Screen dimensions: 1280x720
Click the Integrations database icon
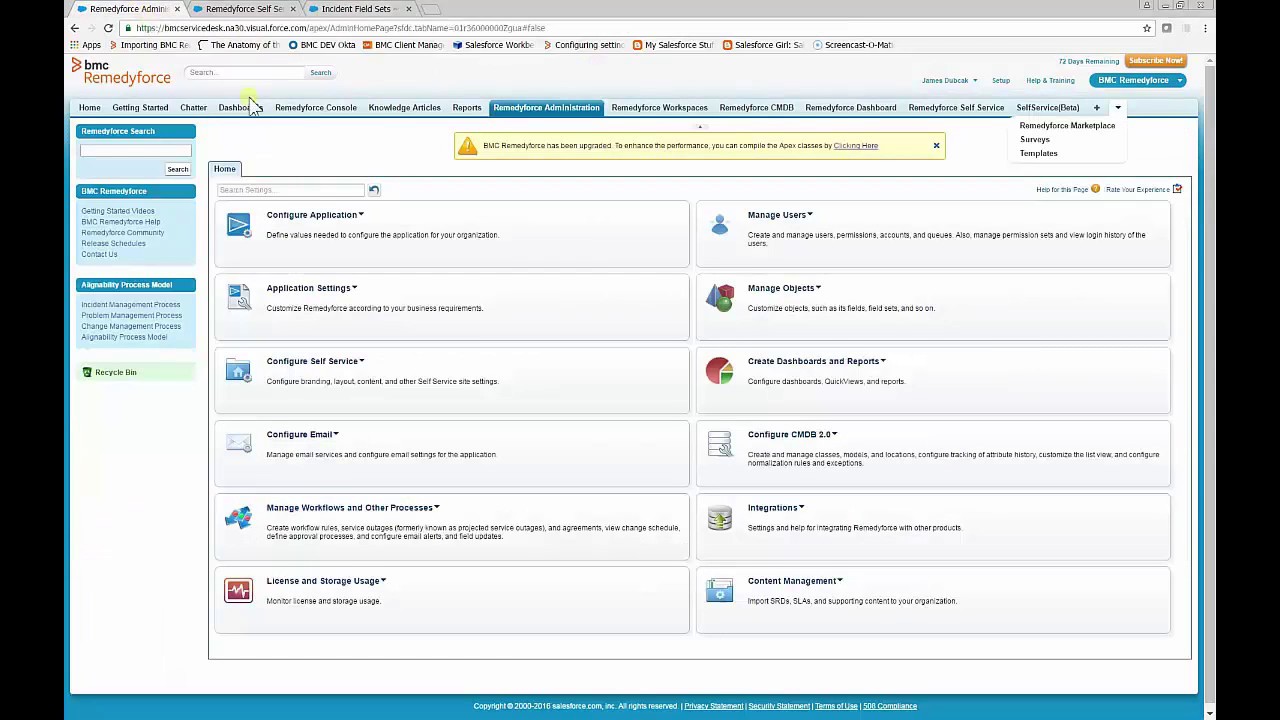pyautogui.click(x=719, y=517)
